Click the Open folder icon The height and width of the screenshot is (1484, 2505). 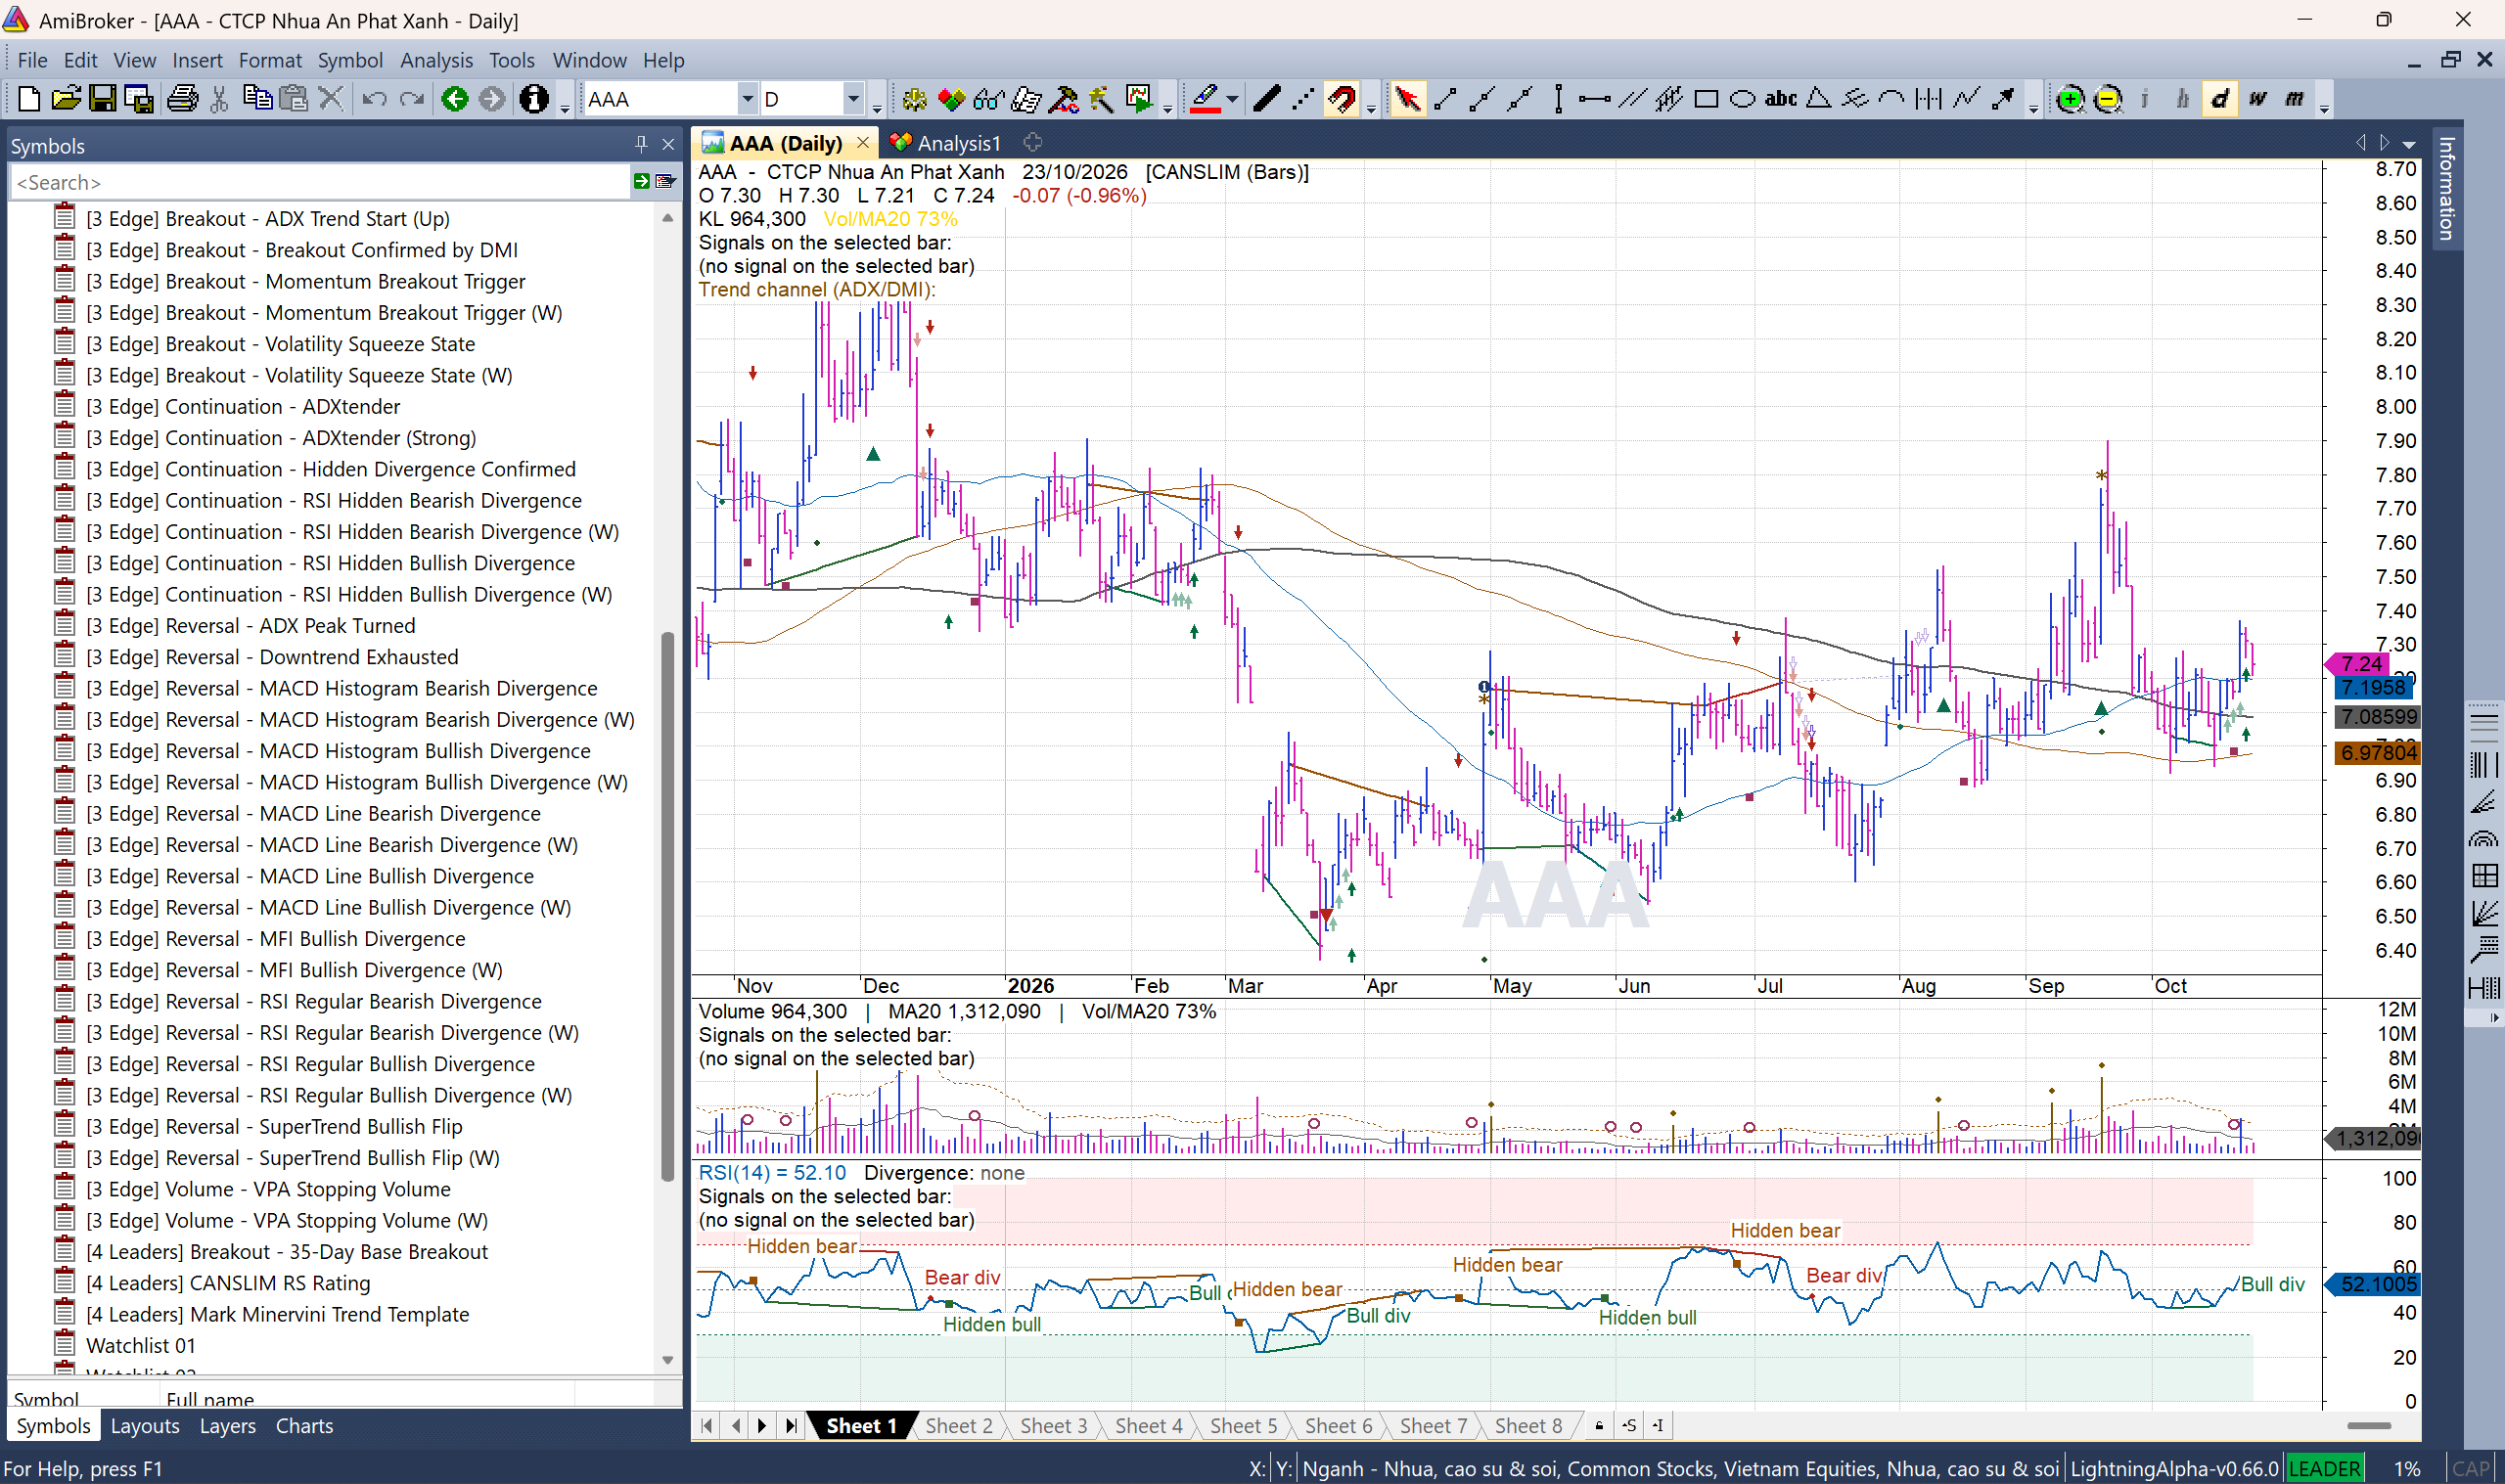click(x=66, y=99)
